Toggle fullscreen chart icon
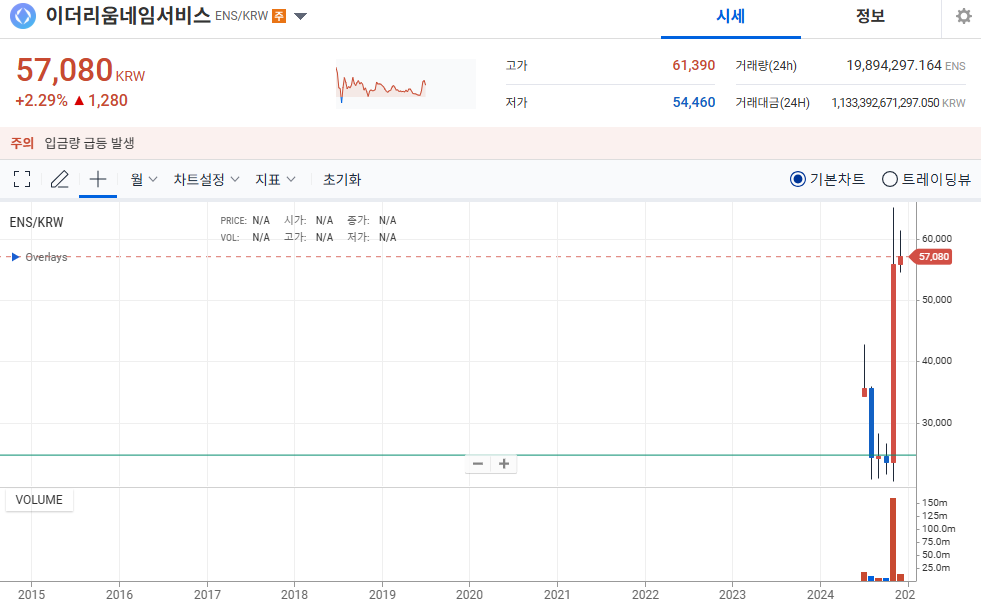The width and height of the screenshot is (981, 600). (x=22, y=180)
